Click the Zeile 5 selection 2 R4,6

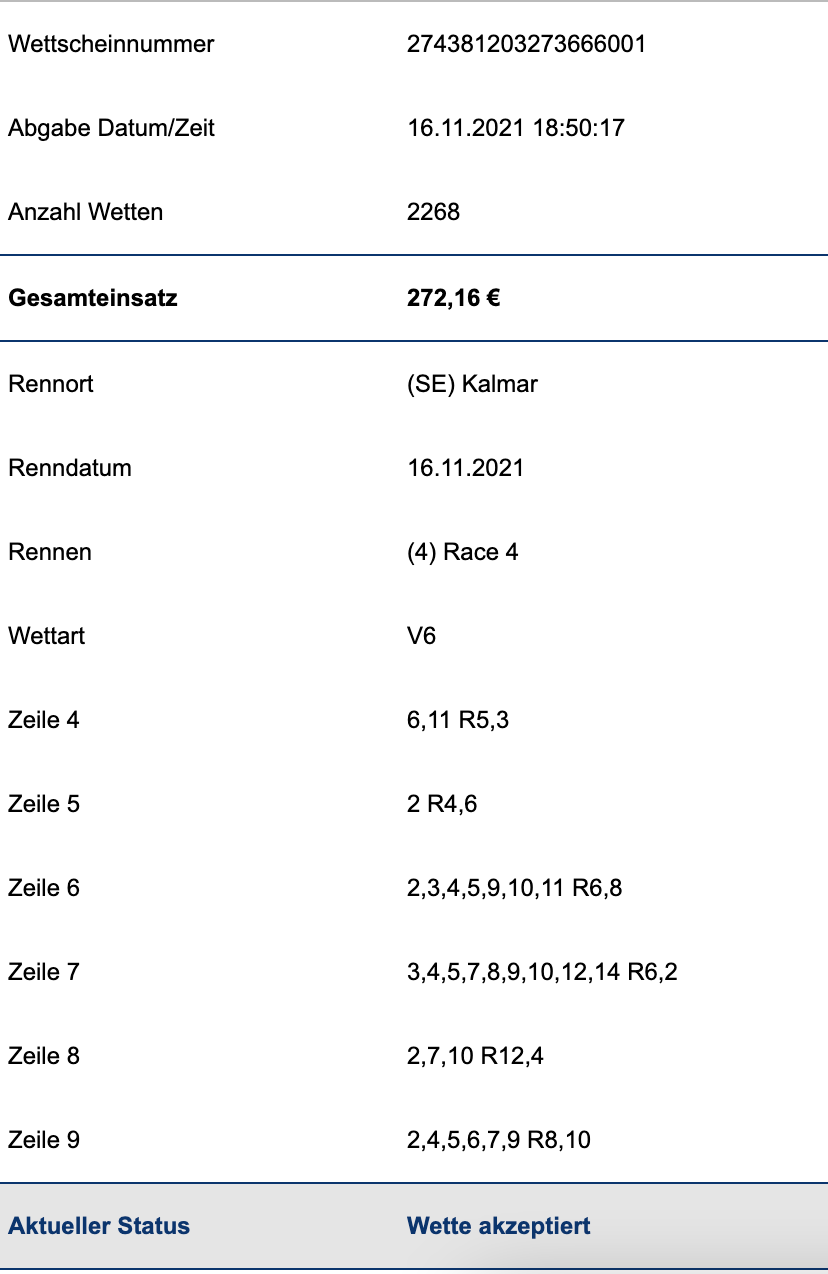point(442,804)
